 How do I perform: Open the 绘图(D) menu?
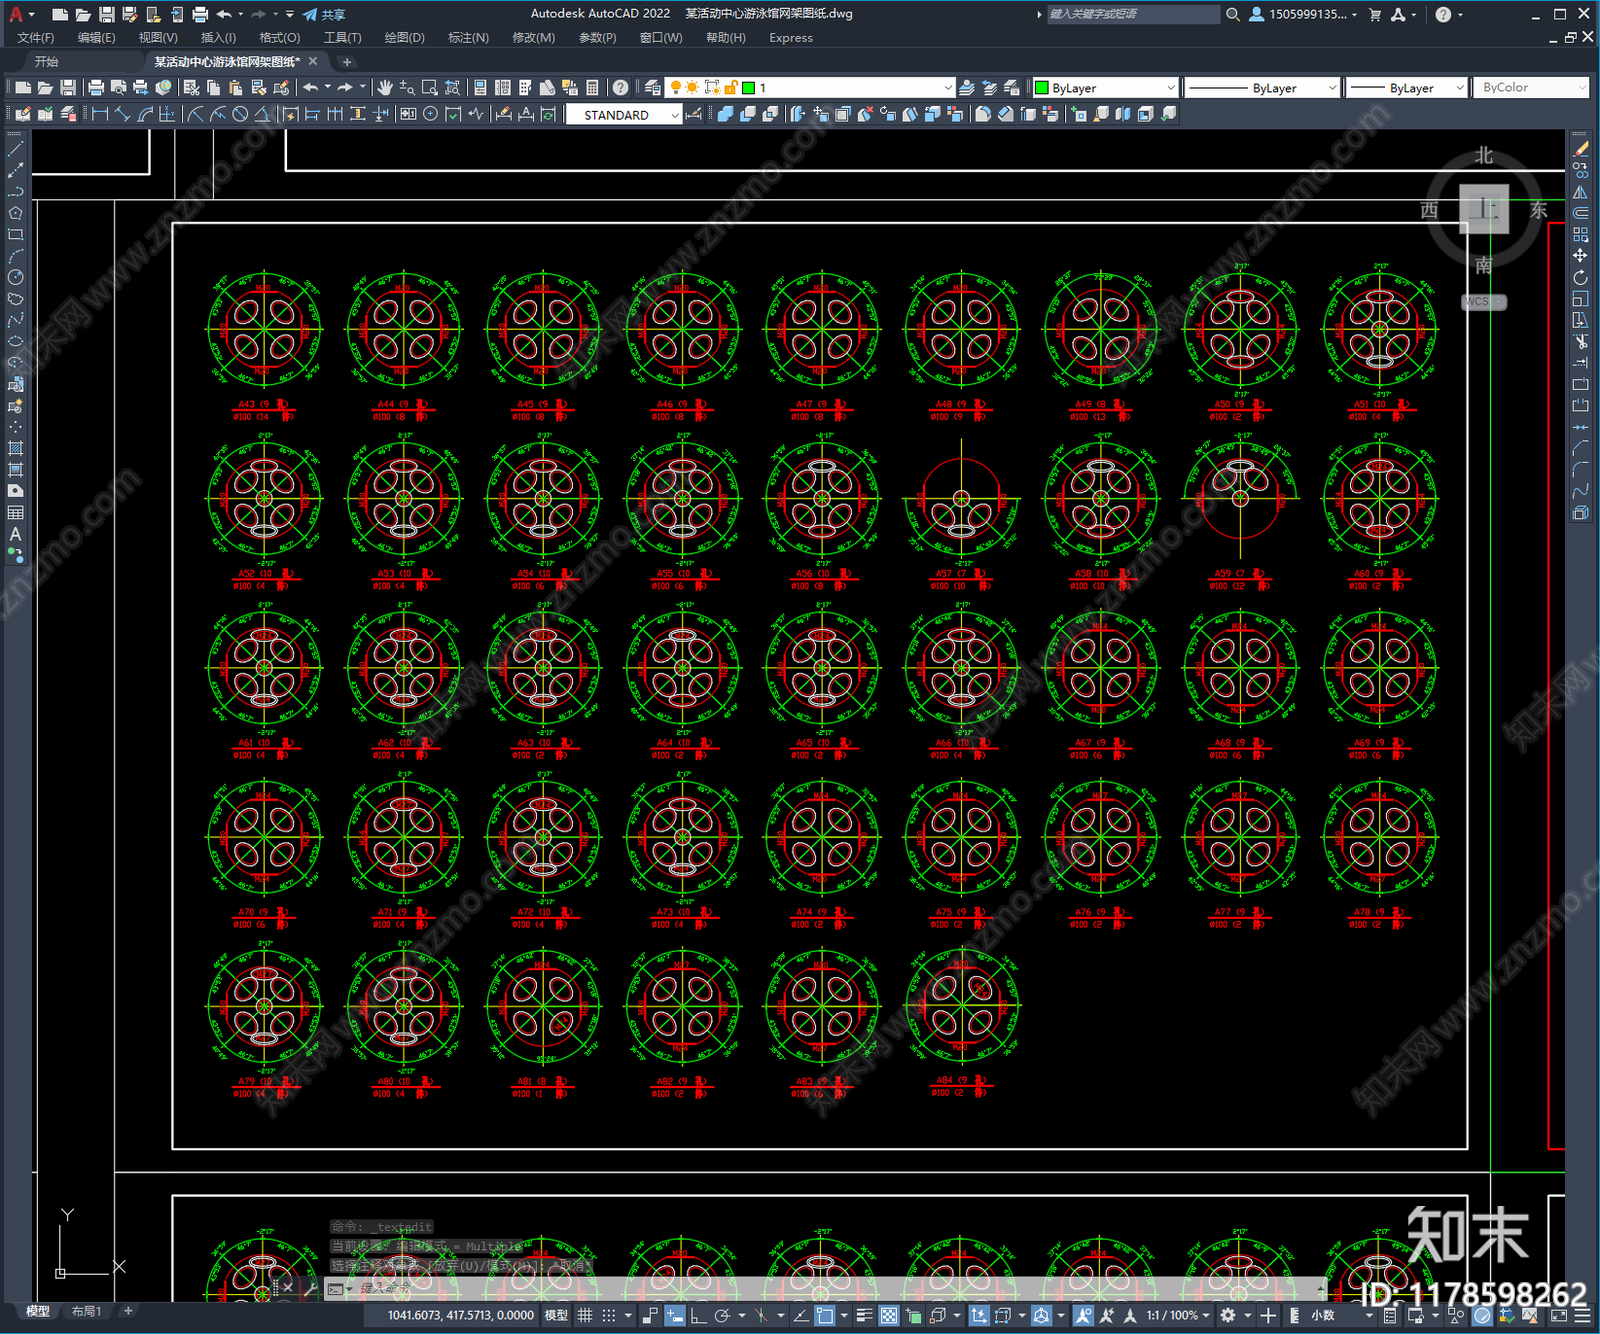pos(404,38)
